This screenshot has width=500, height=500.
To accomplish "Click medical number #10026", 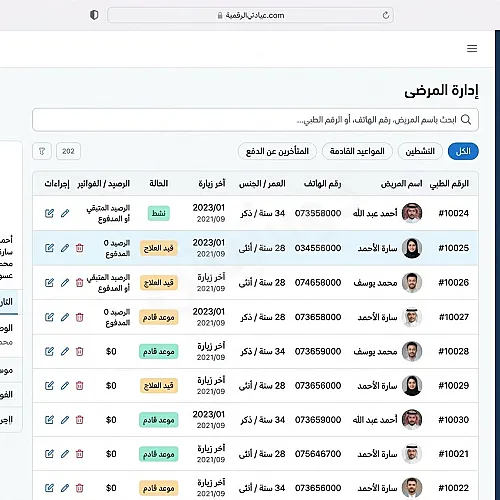I will pyautogui.click(x=454, y=283).
